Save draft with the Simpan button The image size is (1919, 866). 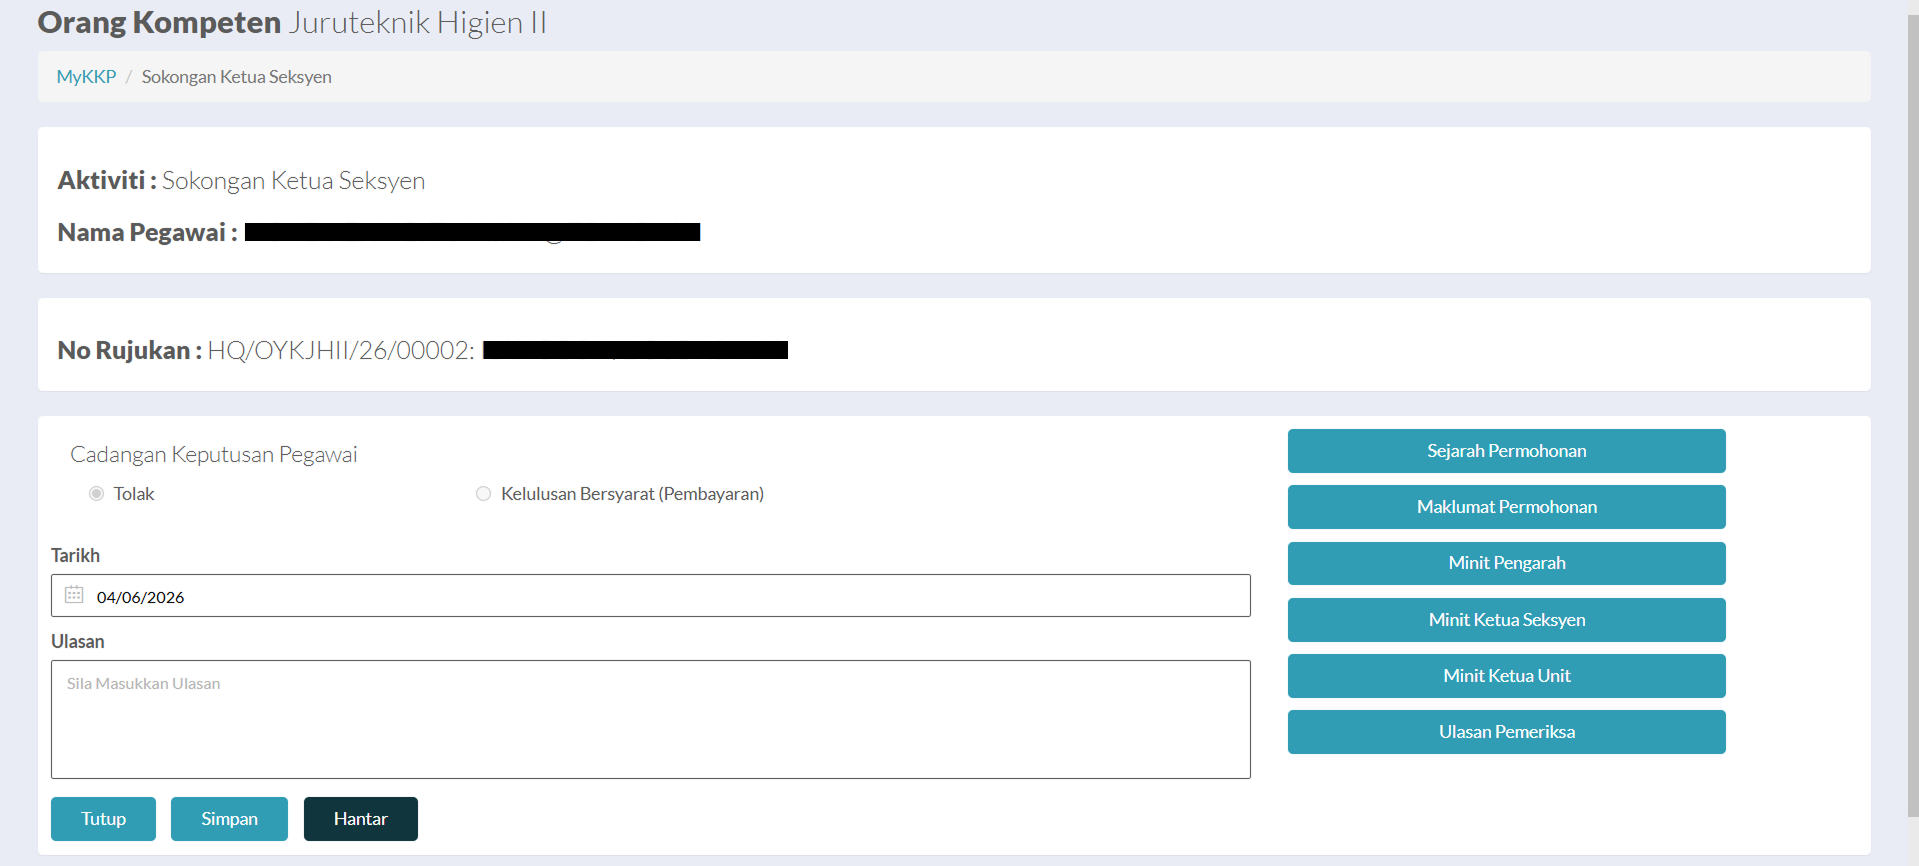coord(229,819)
